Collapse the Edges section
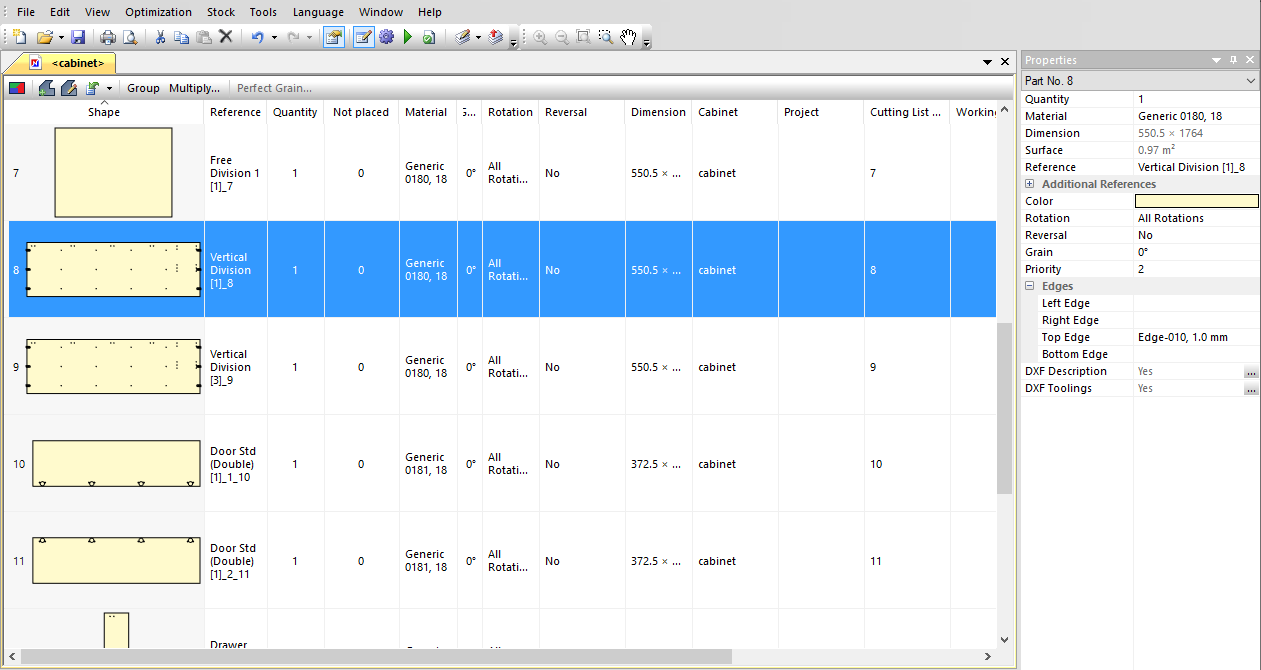Screen dimensions: 1261x670 pyautogui.click(x=1030, y=286)
